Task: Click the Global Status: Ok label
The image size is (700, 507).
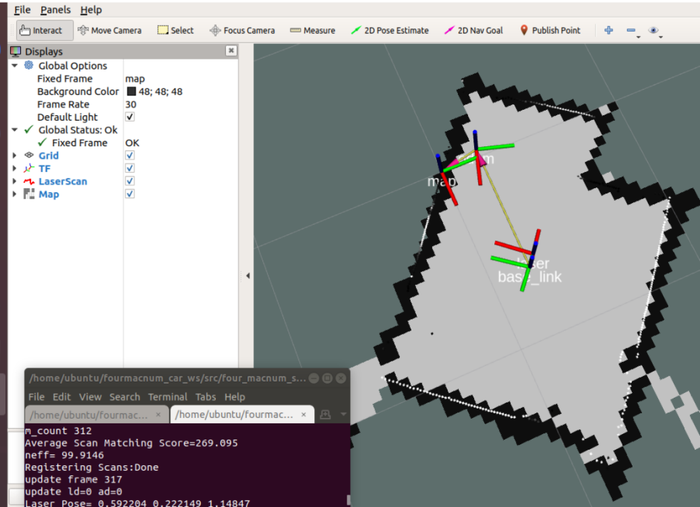Action: click(x=78, y=130)
